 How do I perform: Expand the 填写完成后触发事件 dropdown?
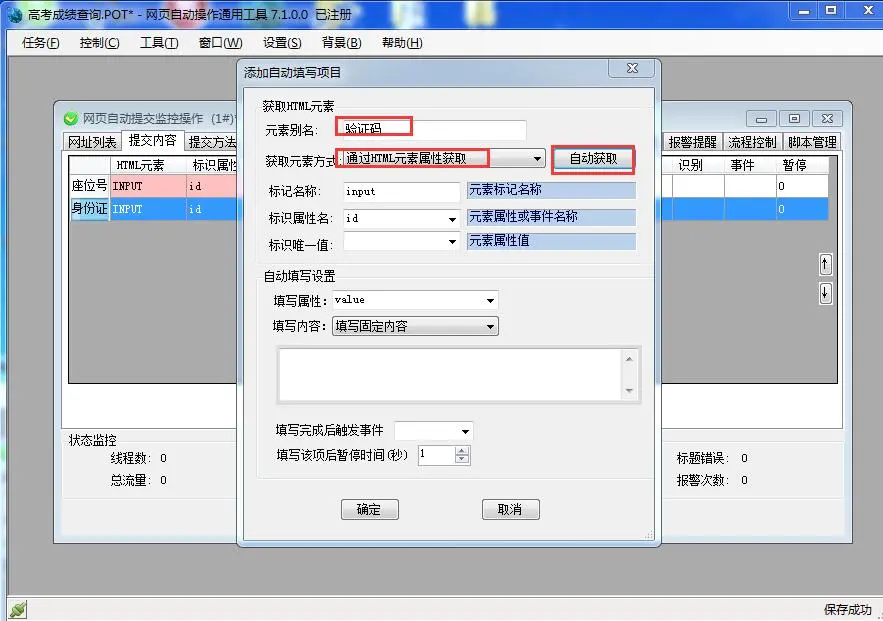coord(465,431)
